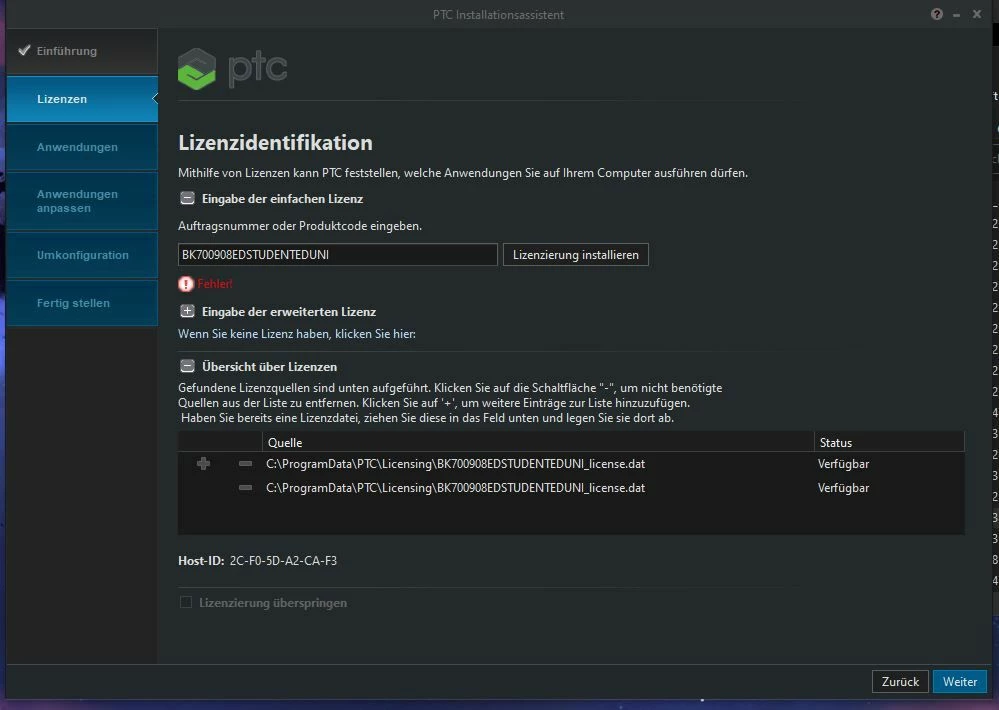Close the PTC Installationsassistent window

[977, 14]
